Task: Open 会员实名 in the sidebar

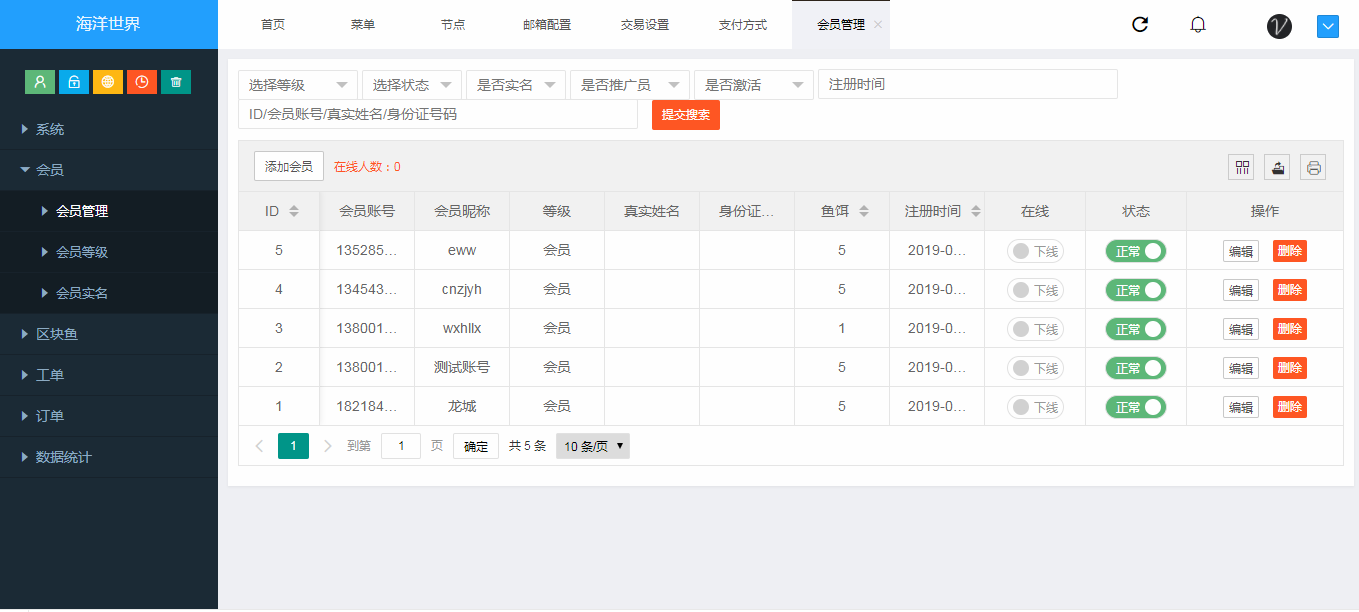Action: click(109, 293)
